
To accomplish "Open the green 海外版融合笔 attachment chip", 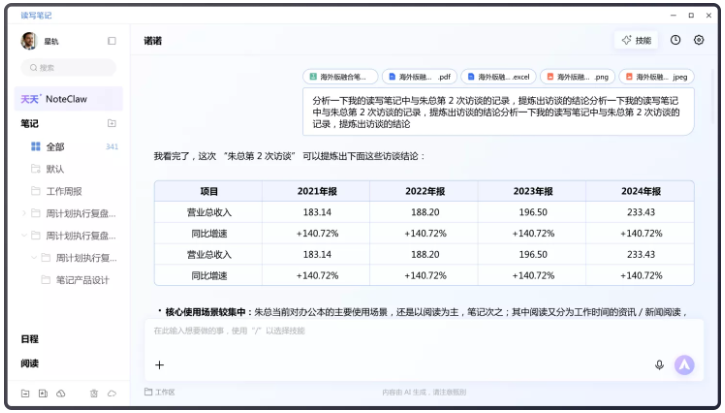I will pyautogui.click(x=340, y=77).
